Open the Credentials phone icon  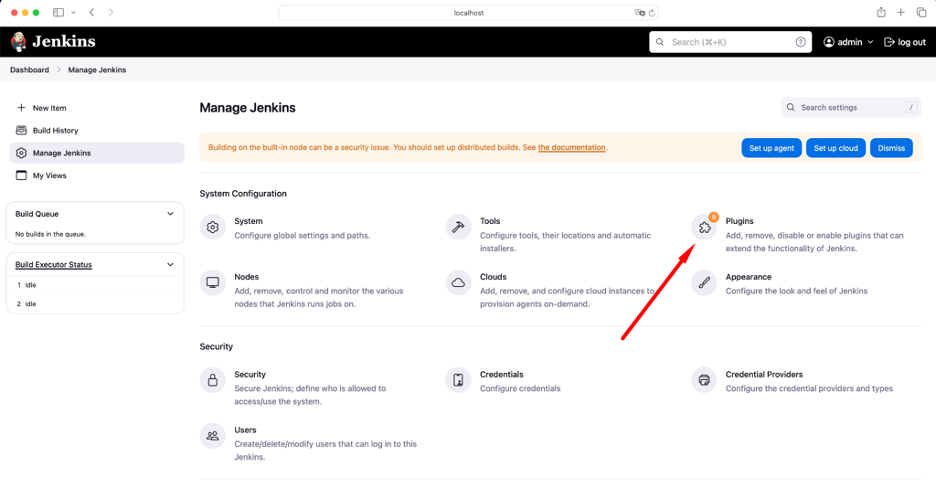[458, 380]
